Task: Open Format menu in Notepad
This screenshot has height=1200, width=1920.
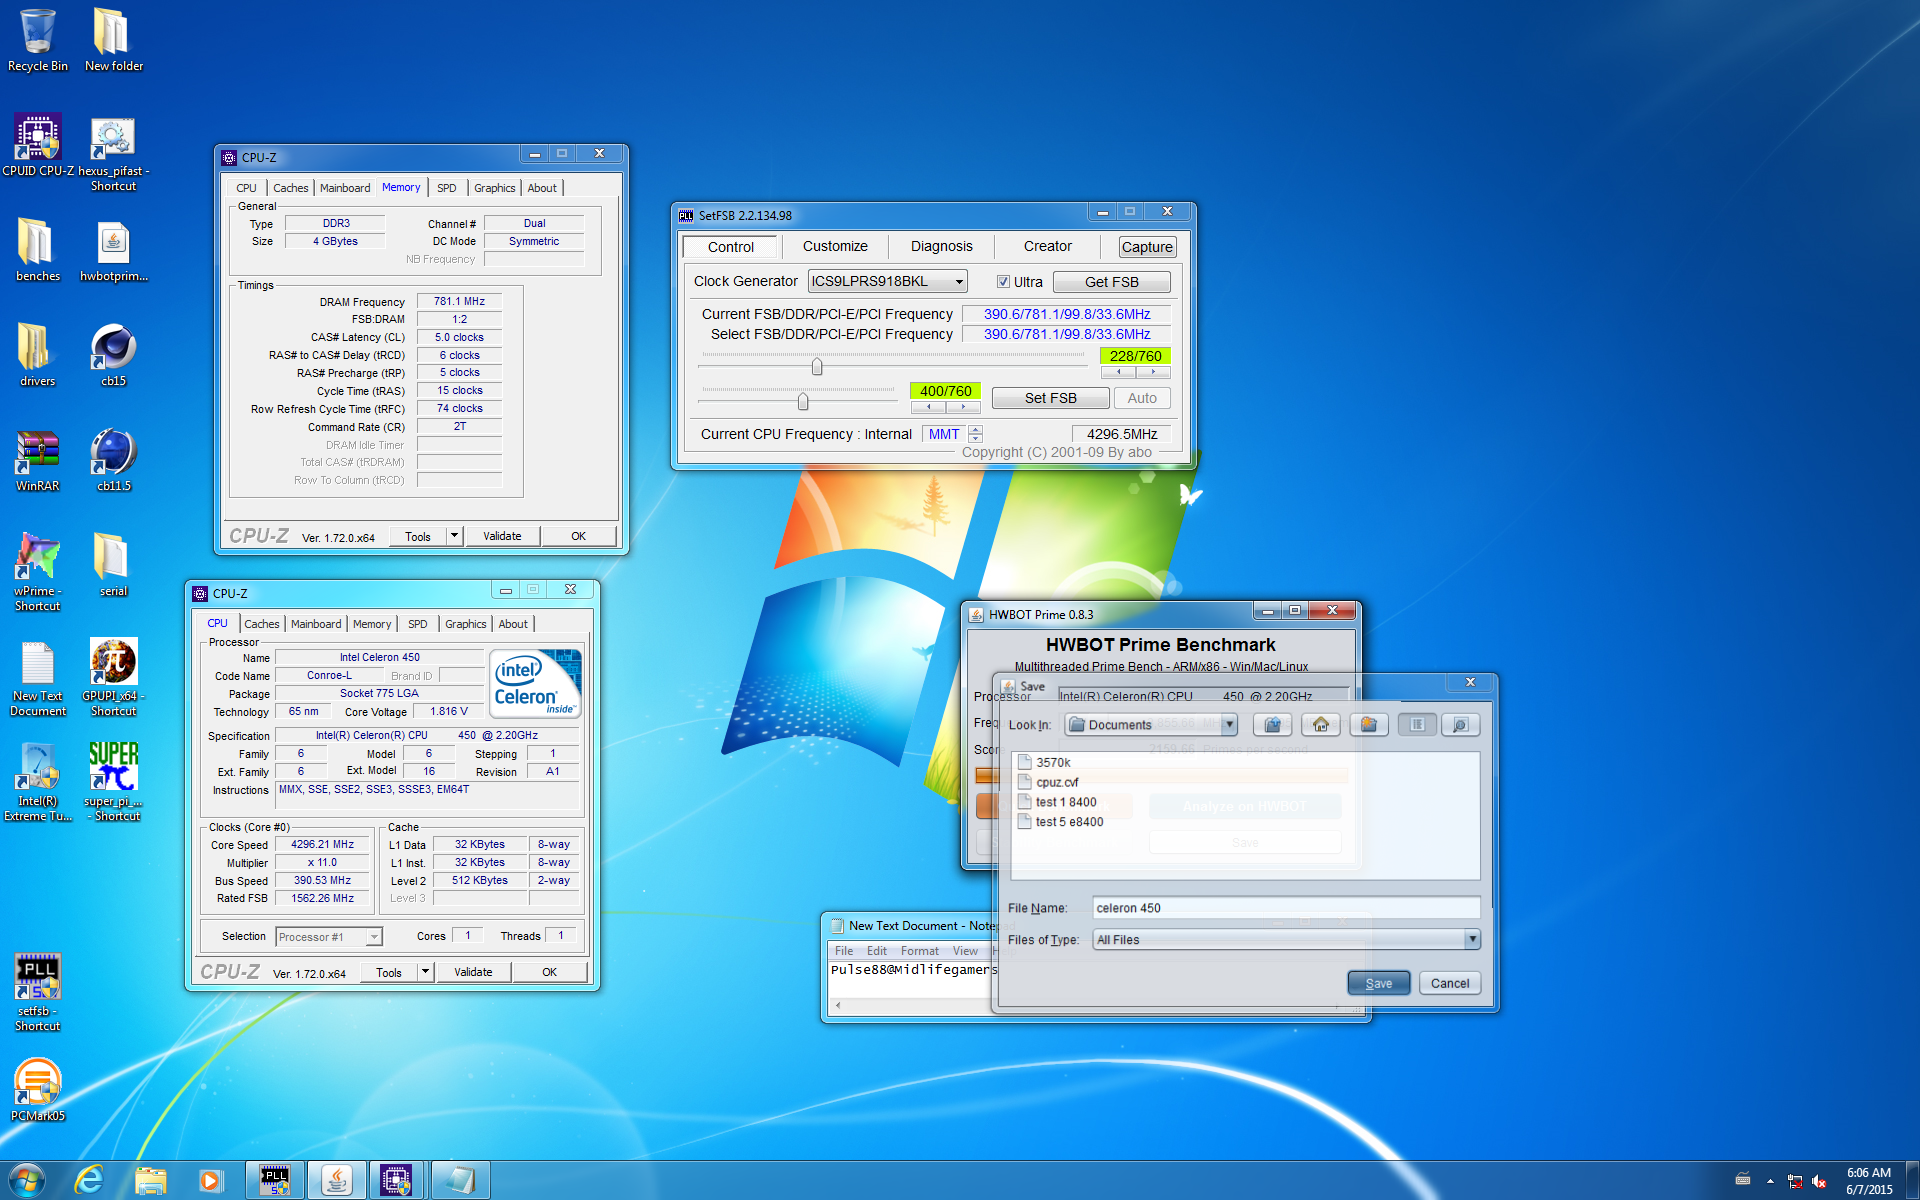Action: point(919,951)
